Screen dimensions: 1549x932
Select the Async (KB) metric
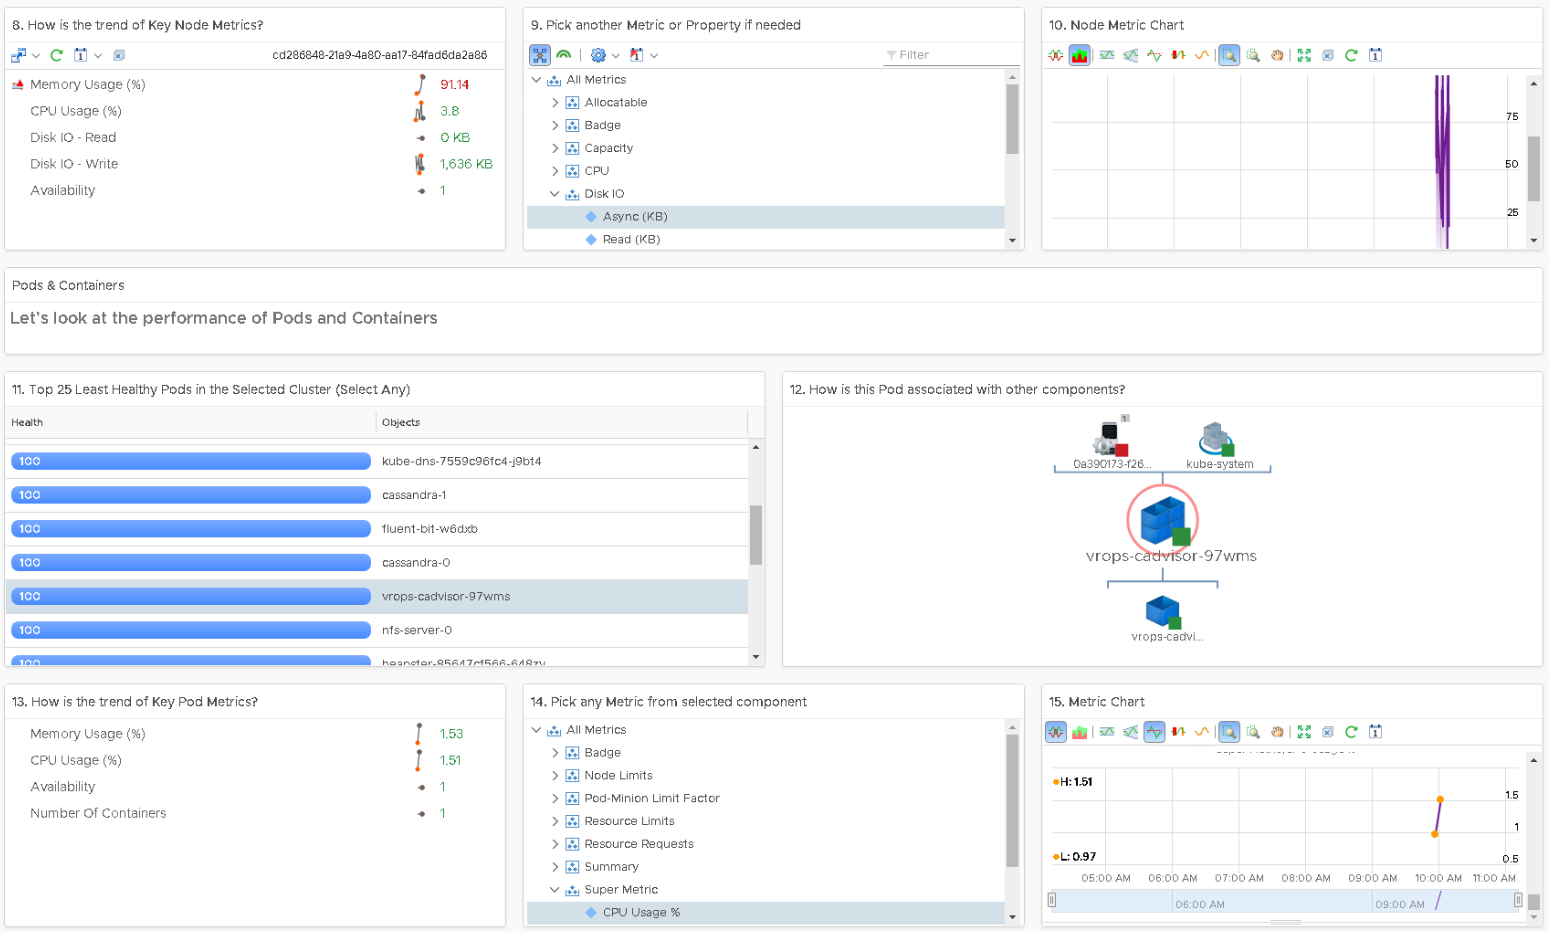[x=634, y=217]
